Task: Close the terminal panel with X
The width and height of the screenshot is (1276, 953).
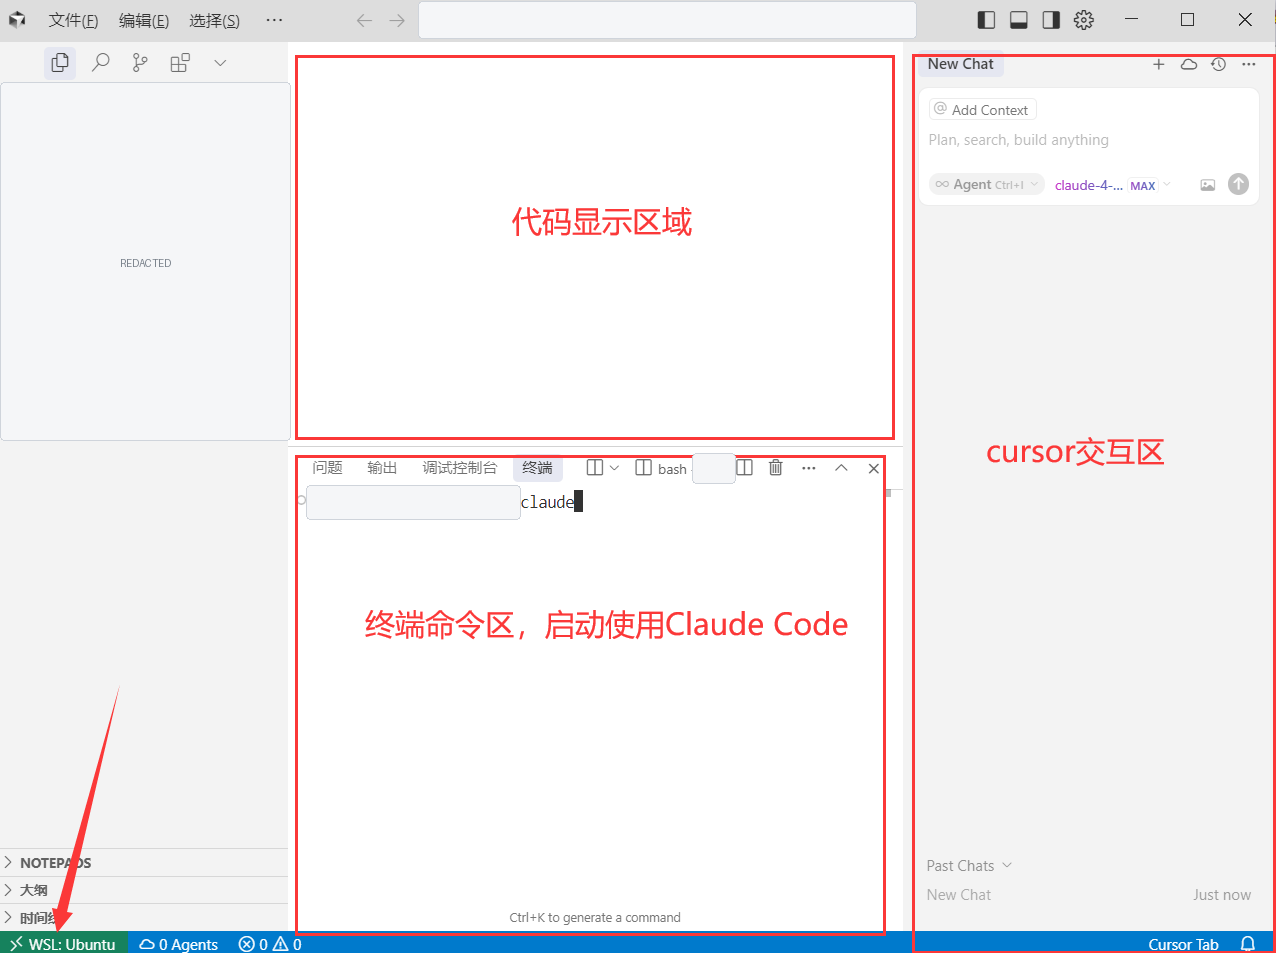Action: (x=873, y=468)
